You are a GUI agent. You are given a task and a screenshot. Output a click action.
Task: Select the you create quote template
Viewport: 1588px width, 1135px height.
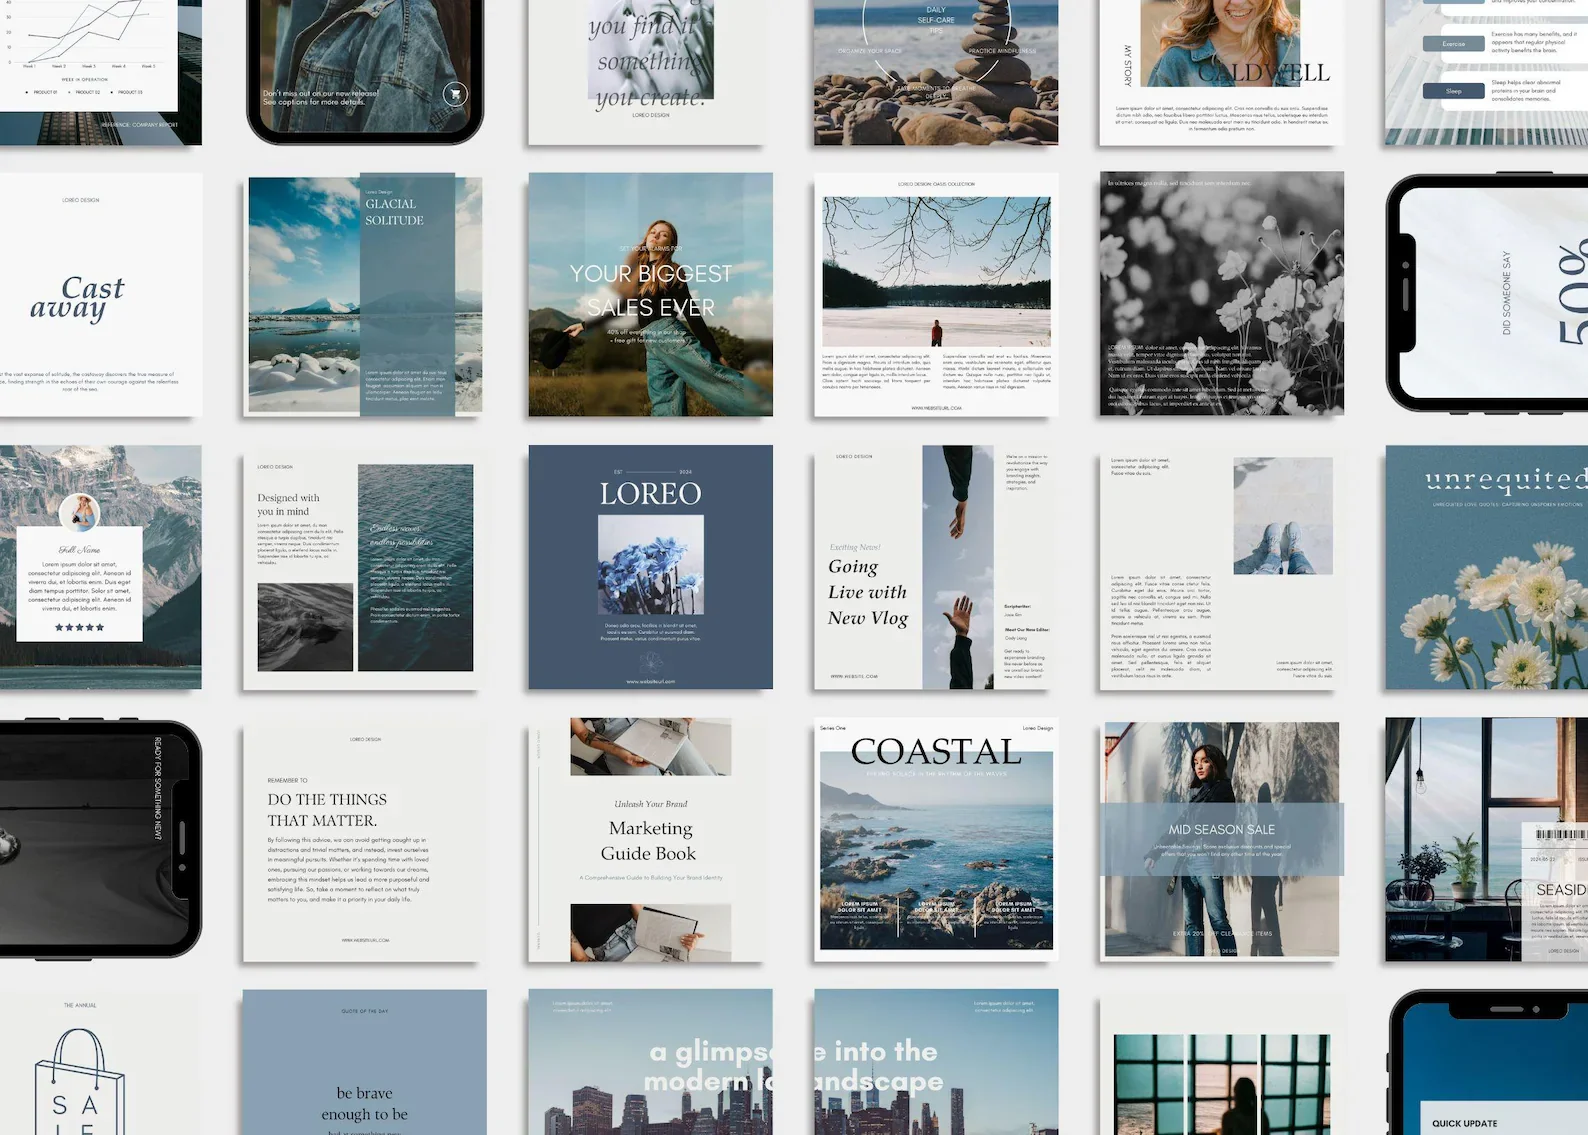pos(651,72)
